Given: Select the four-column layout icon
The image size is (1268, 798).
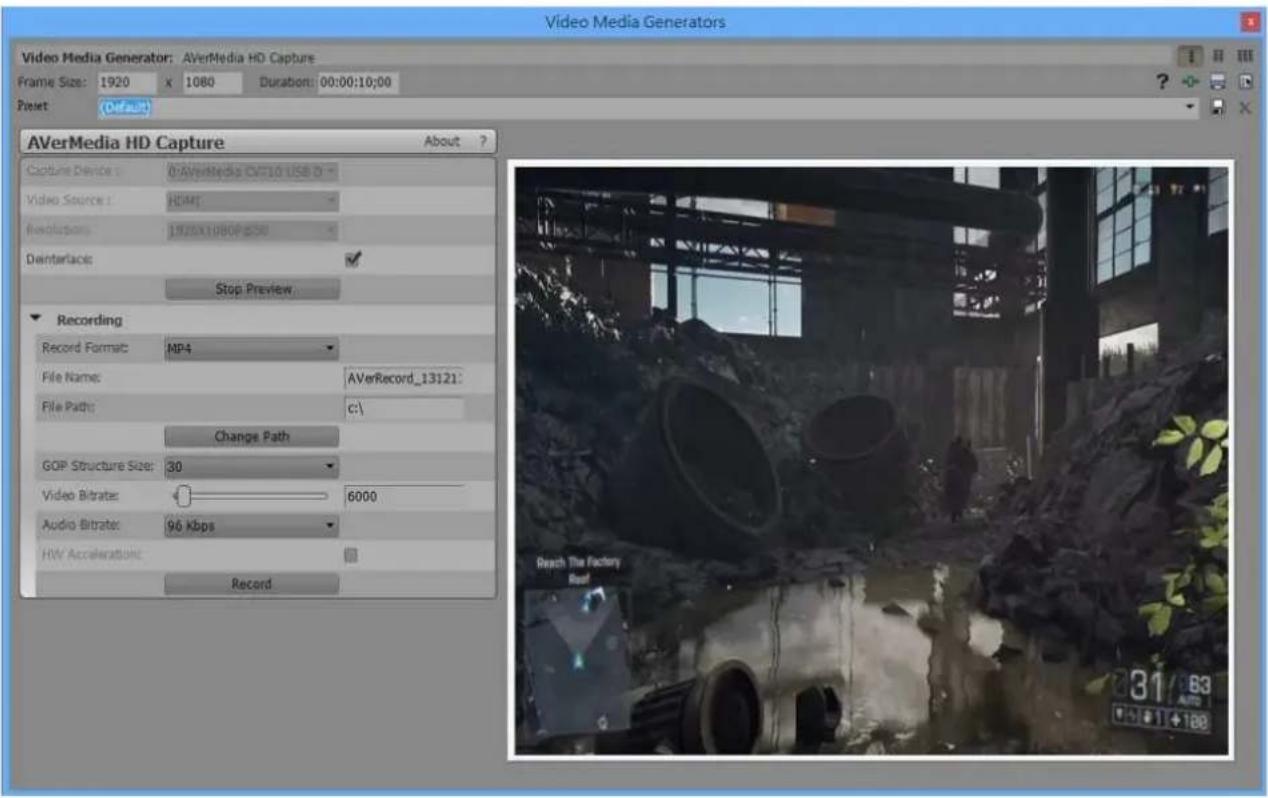Looking at the screenshot, I should click(1244, 58).
